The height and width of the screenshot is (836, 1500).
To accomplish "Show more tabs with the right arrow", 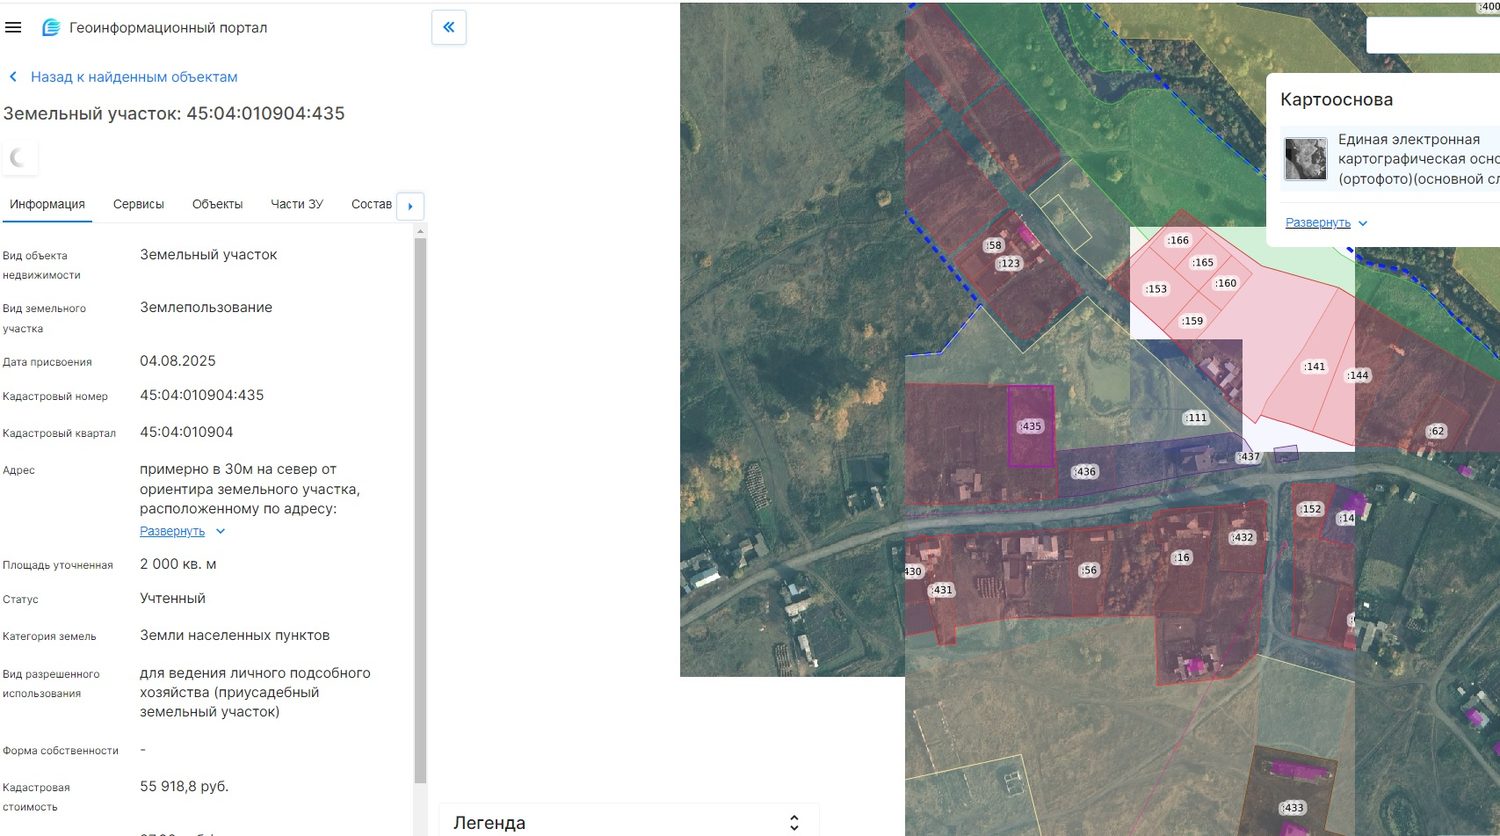I will (410, 206).
